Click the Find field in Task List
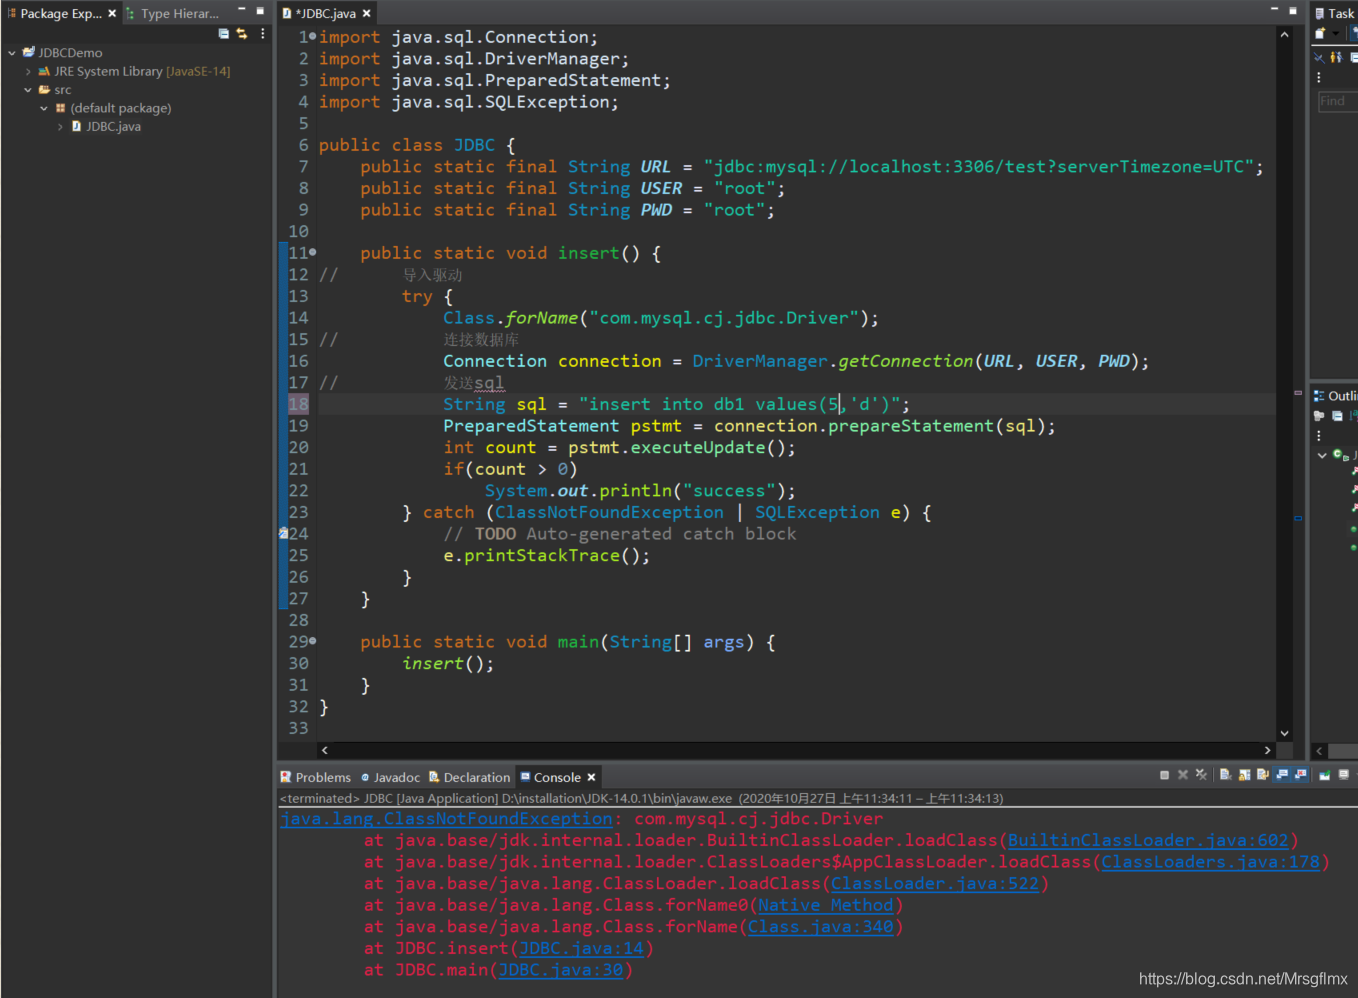This screenshot has height=998, width=1358. (1337, 101)
